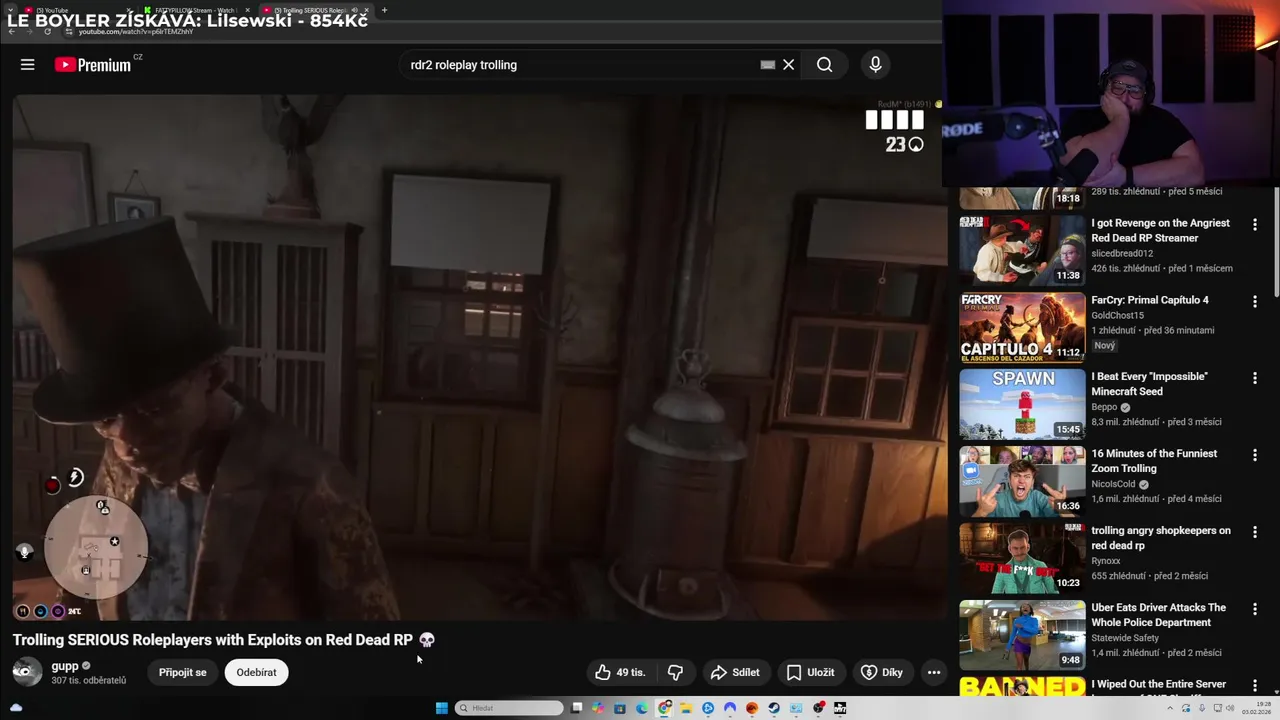
Task: Open NicolsCold channel link
Action: tap(1114, 485)
